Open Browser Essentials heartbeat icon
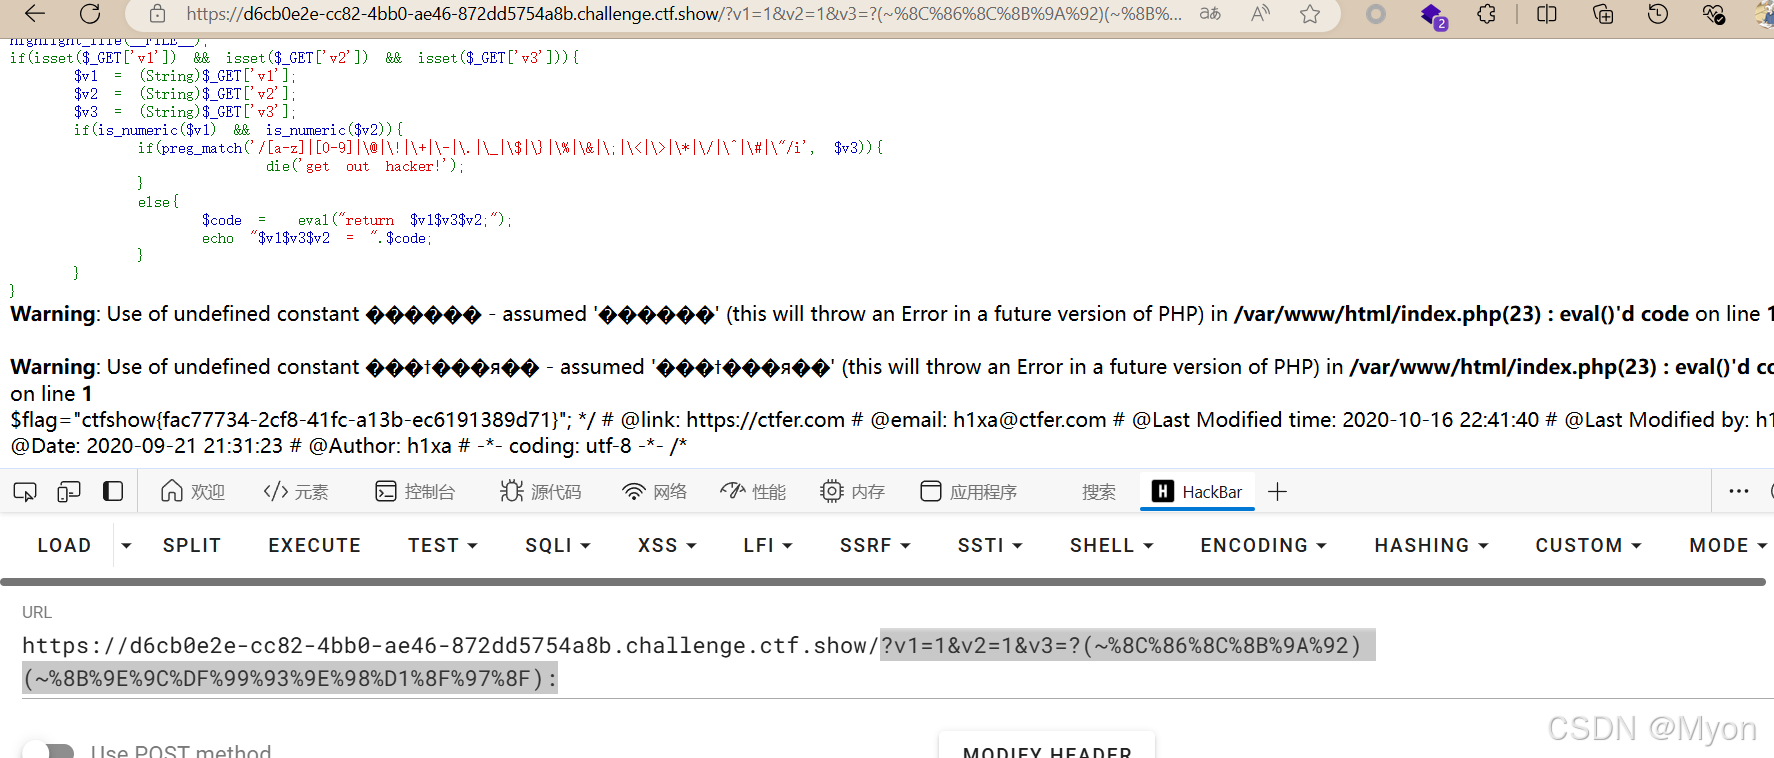This screenshot has width=1774, height=758. point(1713,14)
